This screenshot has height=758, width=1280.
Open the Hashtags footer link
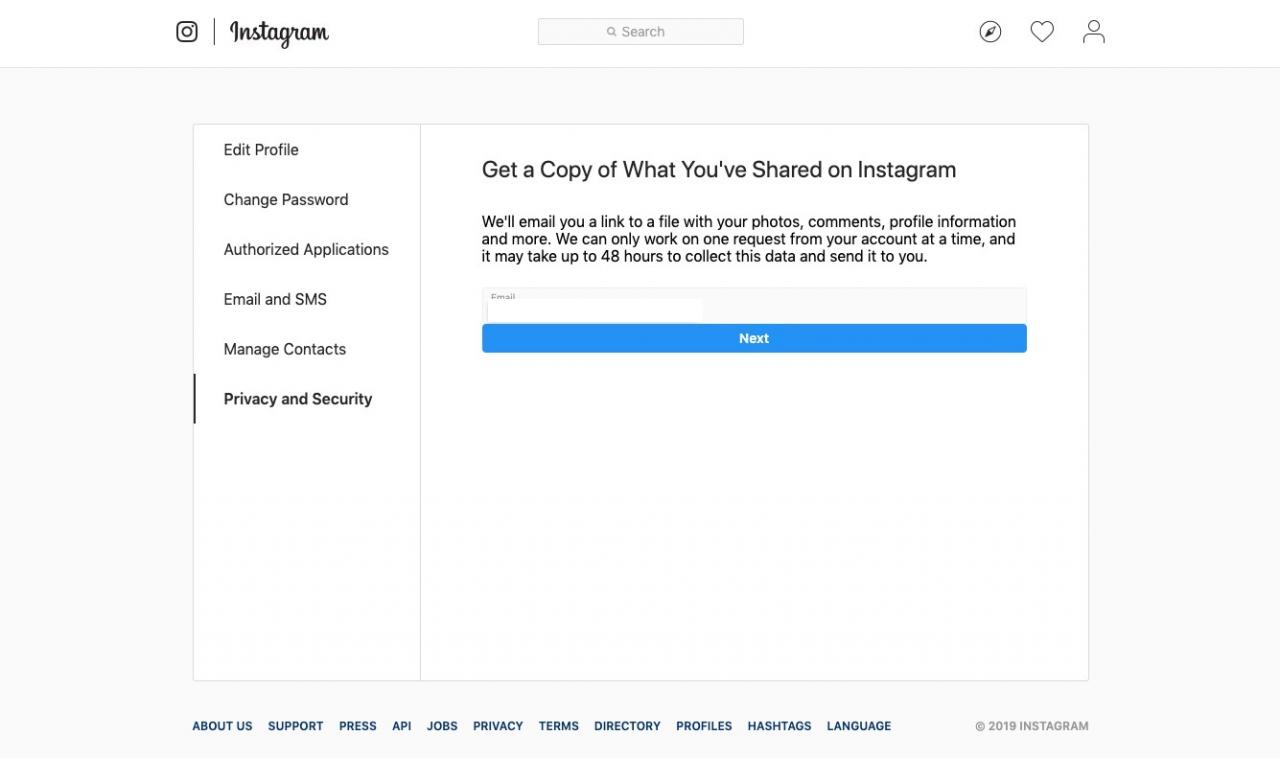779,726
